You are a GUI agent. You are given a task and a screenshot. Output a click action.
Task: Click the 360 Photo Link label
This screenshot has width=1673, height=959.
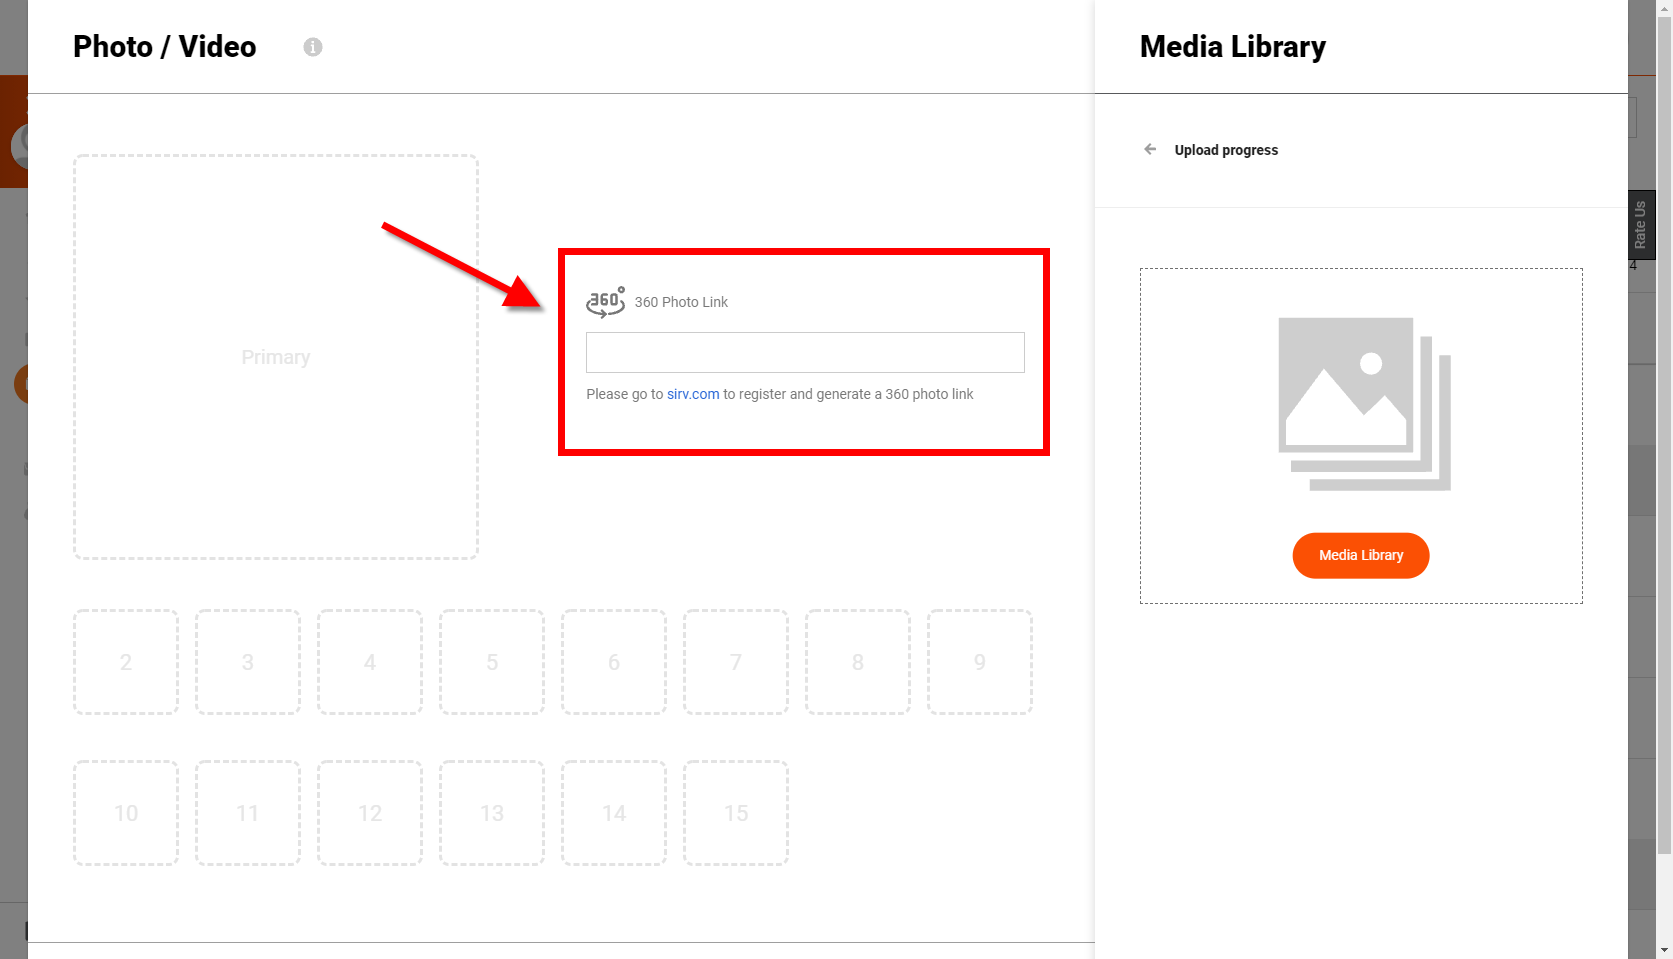point(681,302)
